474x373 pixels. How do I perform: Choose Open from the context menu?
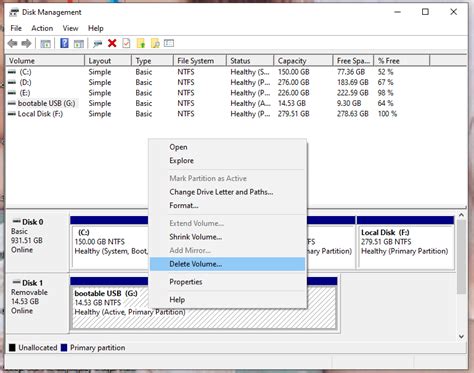tap(227, 147)
